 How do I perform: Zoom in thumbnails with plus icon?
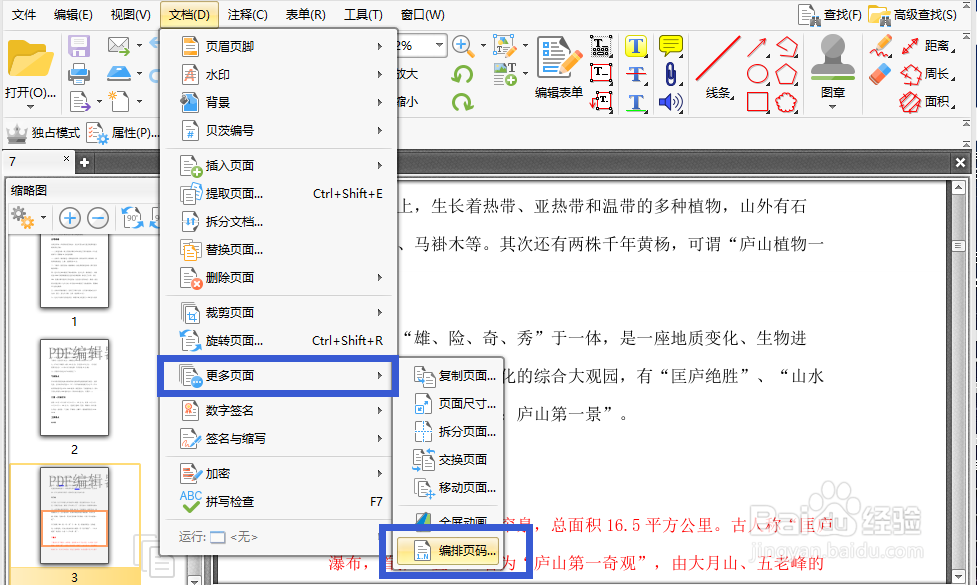(69, 217)
